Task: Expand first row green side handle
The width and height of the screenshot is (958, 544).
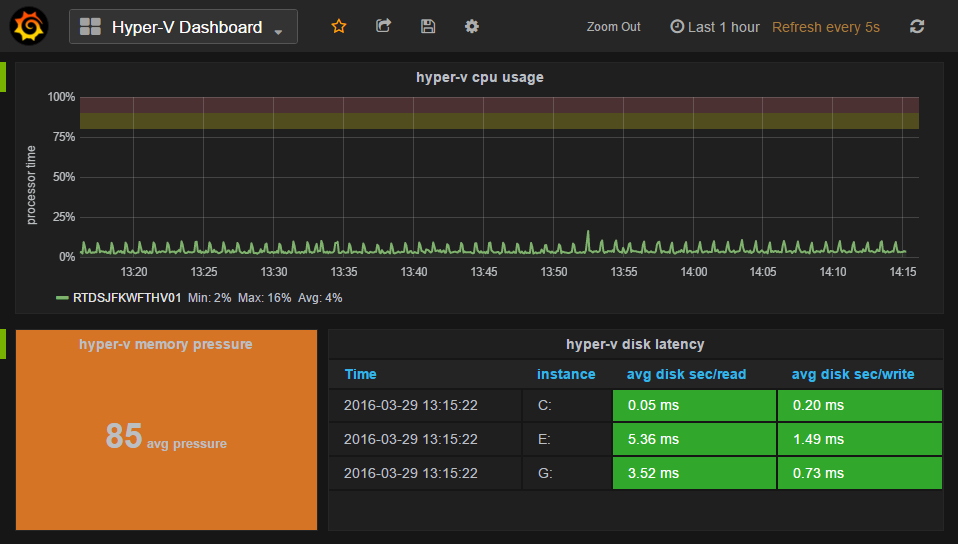Action: 3,77
